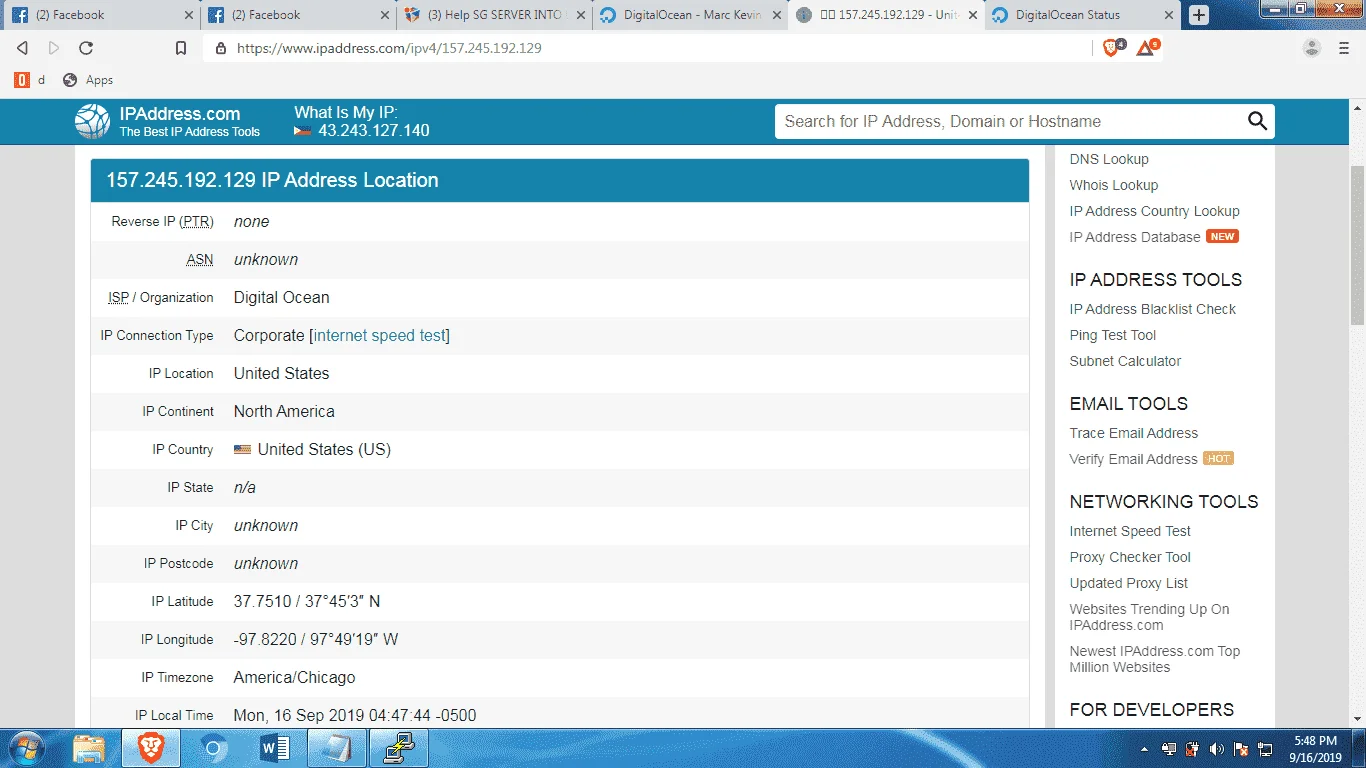Follow the 'internet speed test' link

pos(380,336)
